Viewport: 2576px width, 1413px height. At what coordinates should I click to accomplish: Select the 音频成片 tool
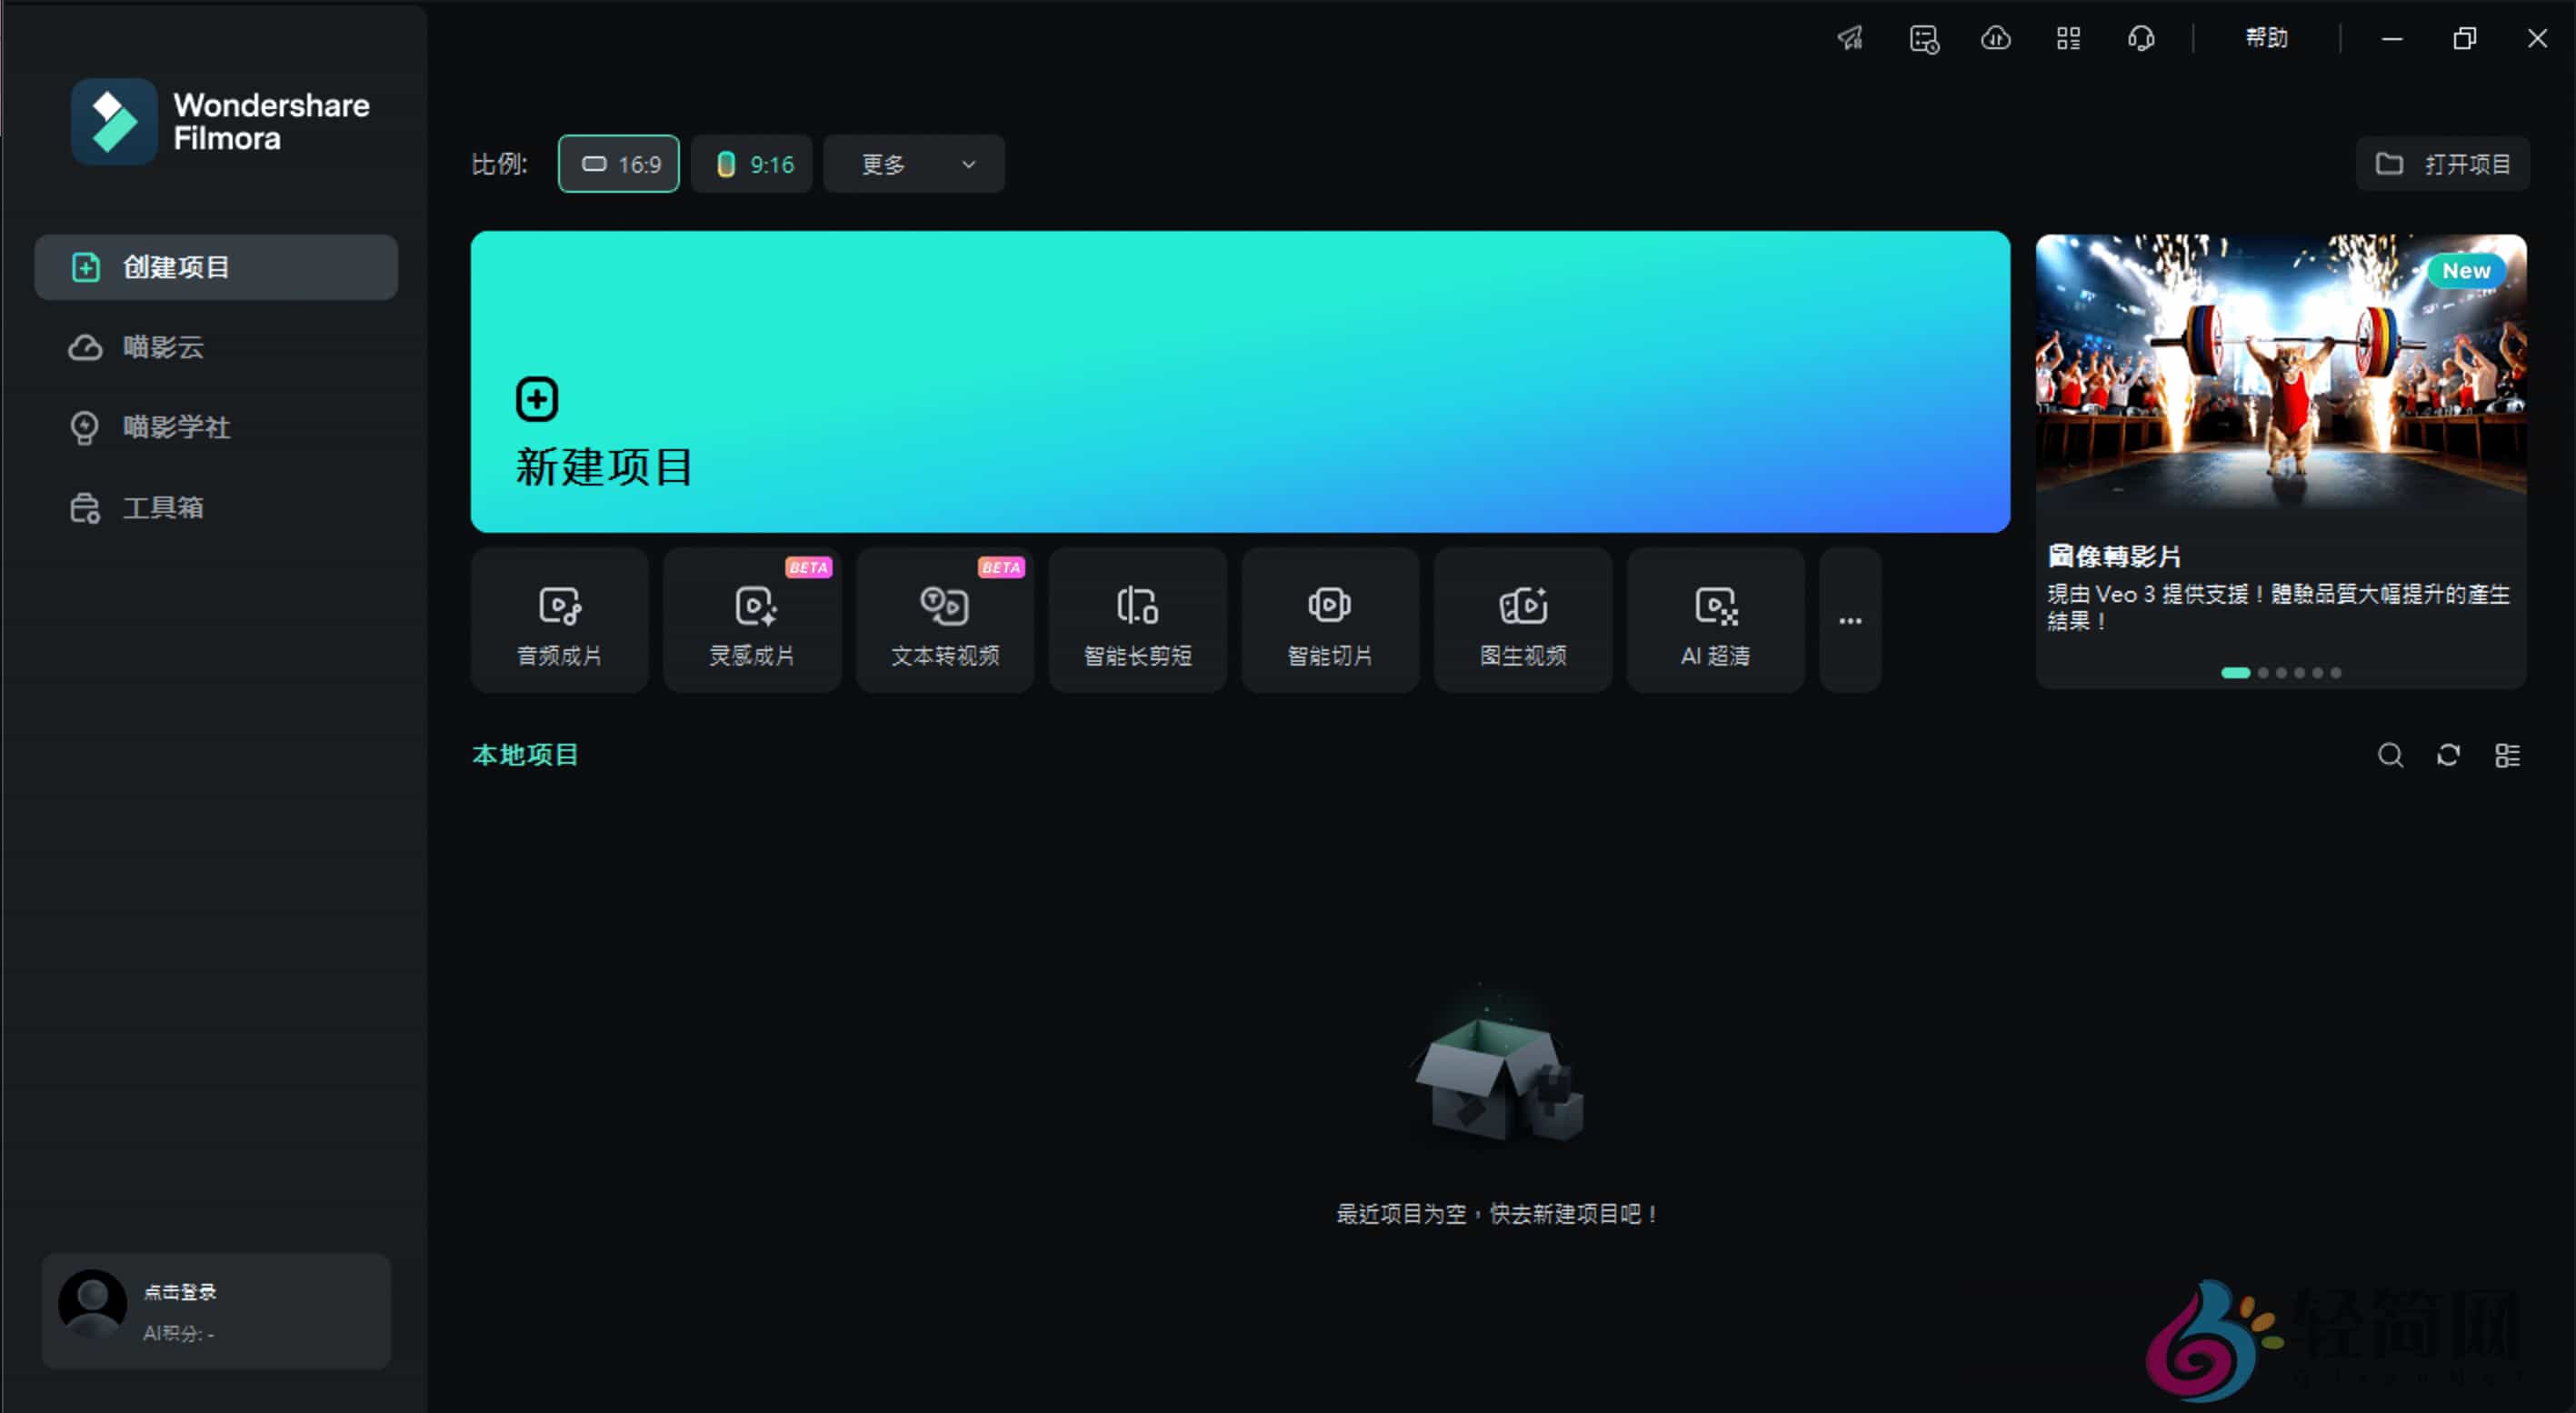pos(559,620)
